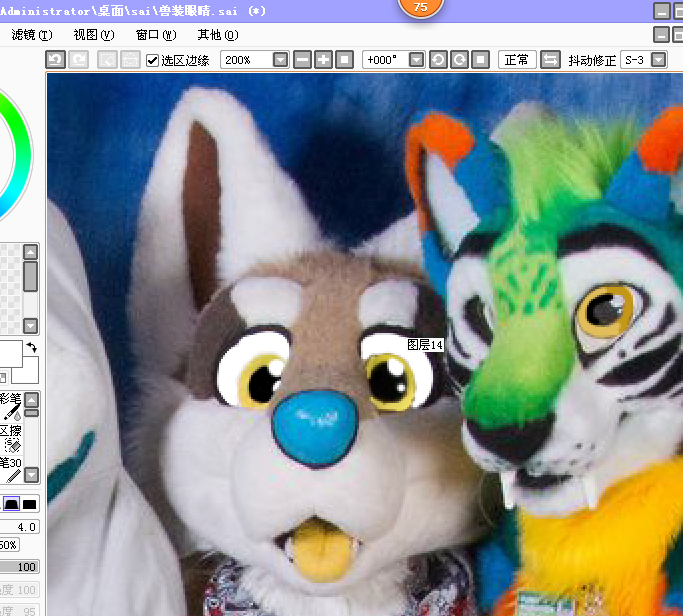Reset the zoom with the square button after plus
This screenshot has height=616, width=683.
(x=344, y=60)
